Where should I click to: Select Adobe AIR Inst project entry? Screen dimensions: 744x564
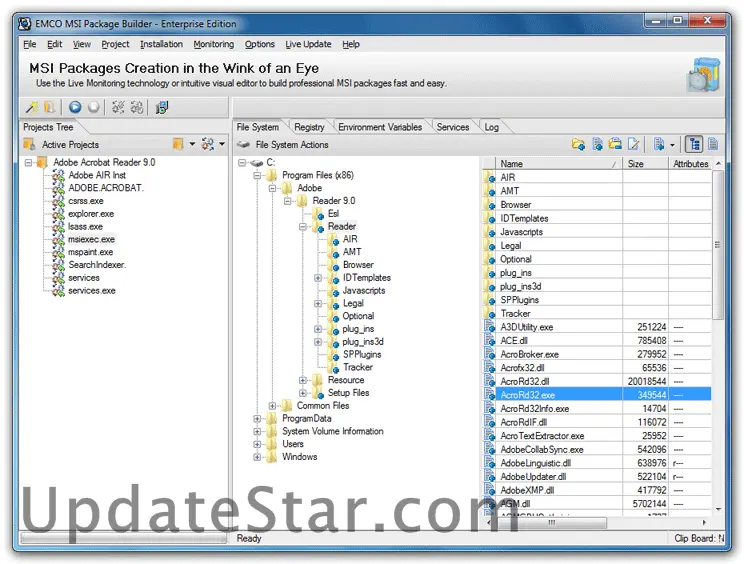[x=97, y=176]
